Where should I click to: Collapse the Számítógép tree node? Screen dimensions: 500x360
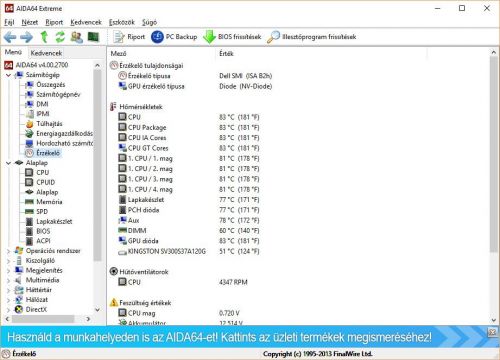tap(8, 75)
